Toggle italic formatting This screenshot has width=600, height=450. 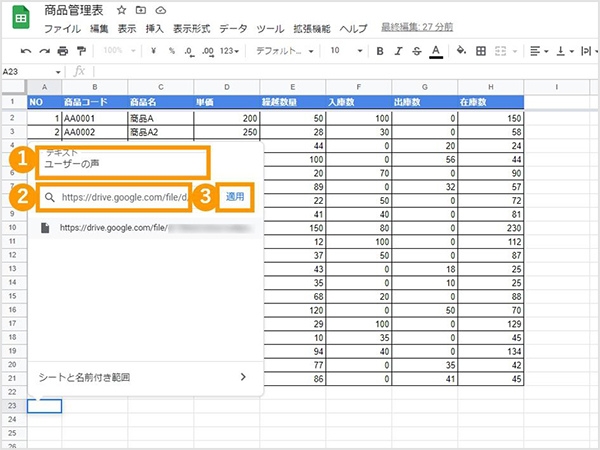(398, 51)
